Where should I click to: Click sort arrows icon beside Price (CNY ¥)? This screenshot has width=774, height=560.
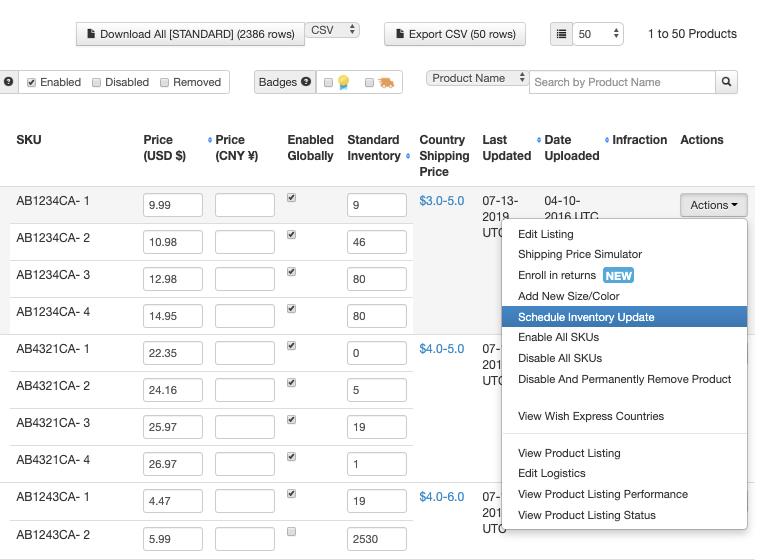210,140
